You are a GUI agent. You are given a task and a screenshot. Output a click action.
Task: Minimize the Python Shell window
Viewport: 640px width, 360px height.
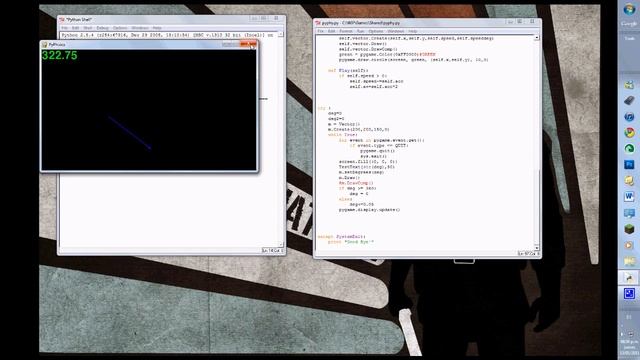click(255, 18)
